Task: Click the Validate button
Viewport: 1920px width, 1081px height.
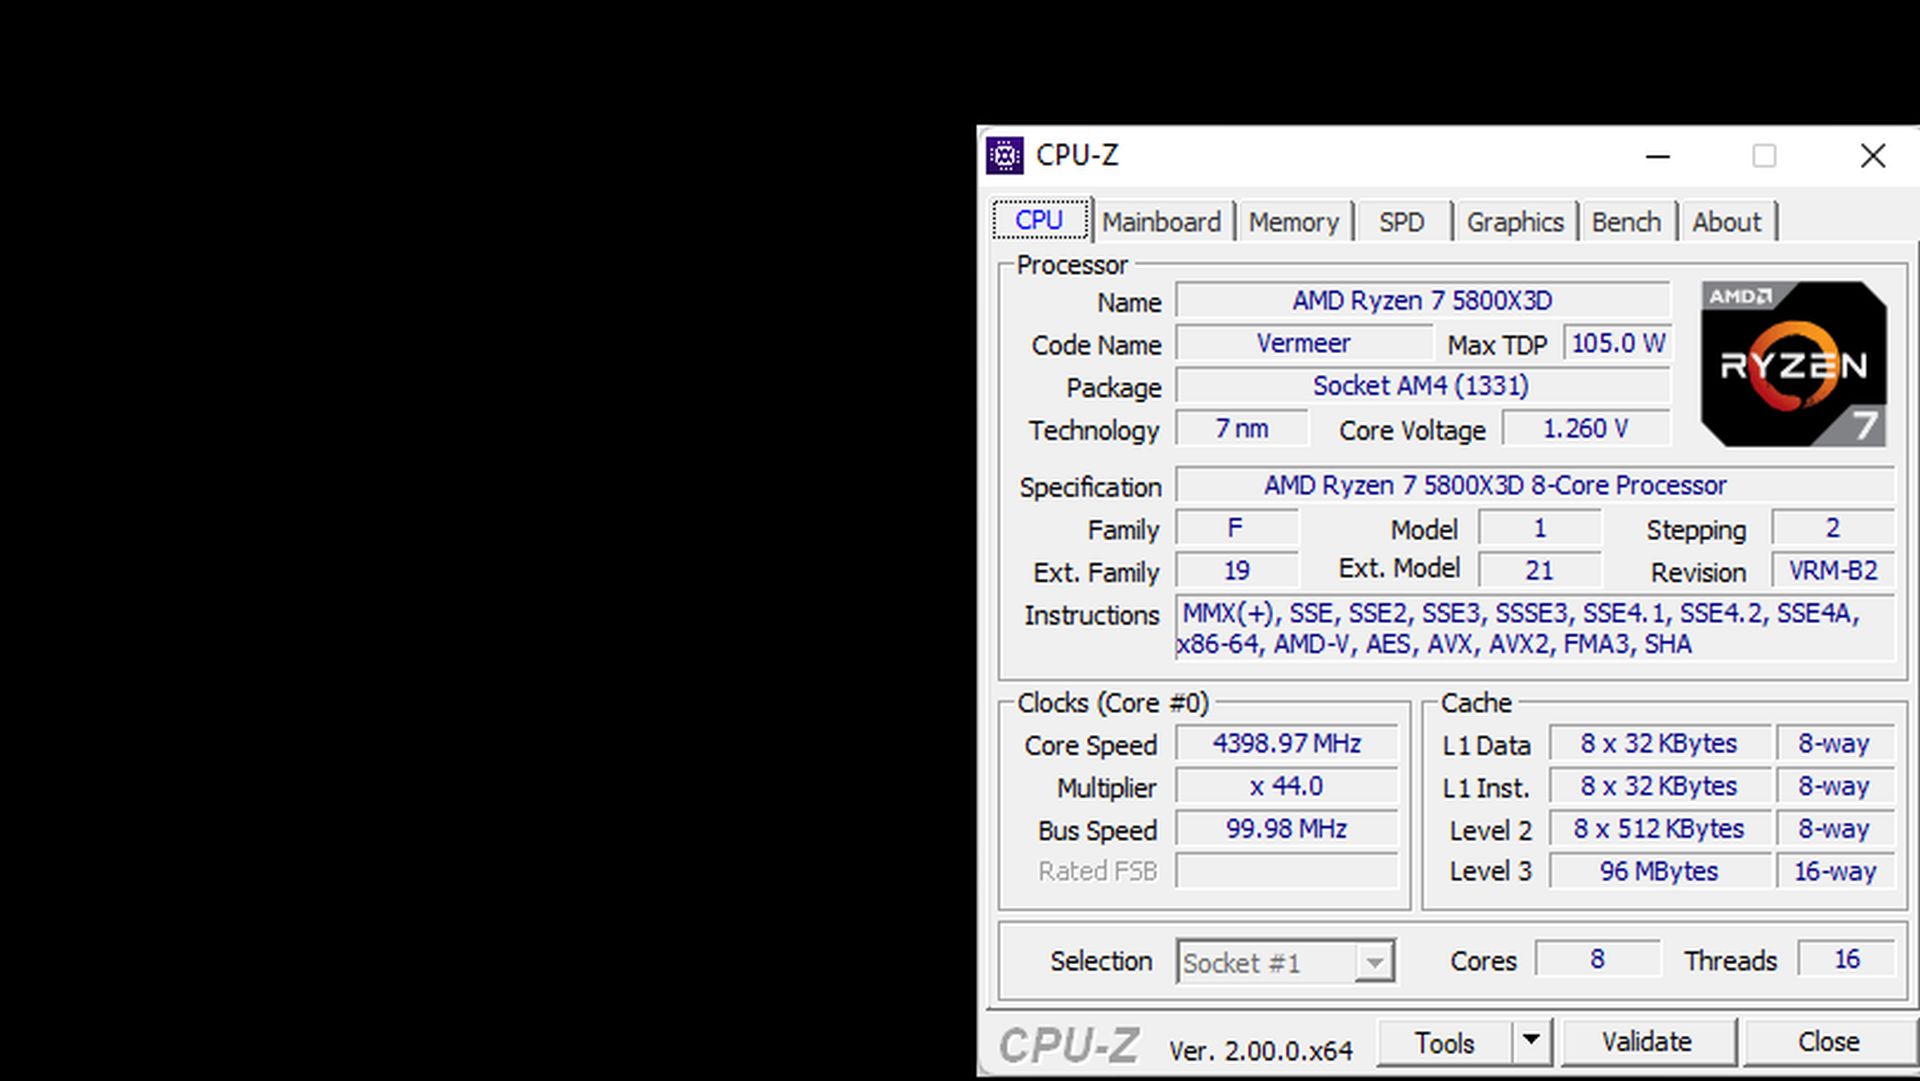Action: coord(1647,1041)
